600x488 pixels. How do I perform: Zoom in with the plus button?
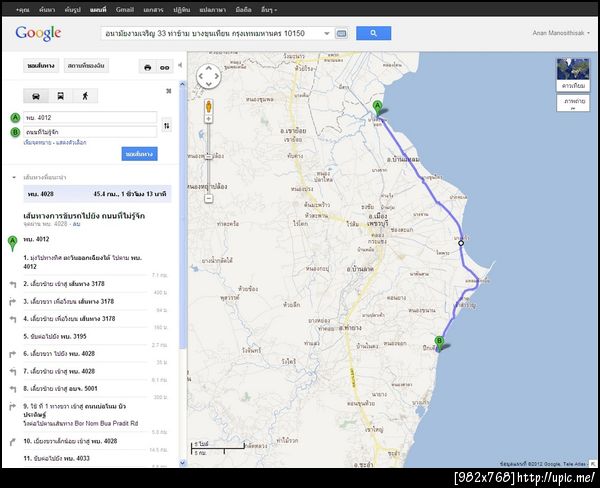tap(209, 119)
